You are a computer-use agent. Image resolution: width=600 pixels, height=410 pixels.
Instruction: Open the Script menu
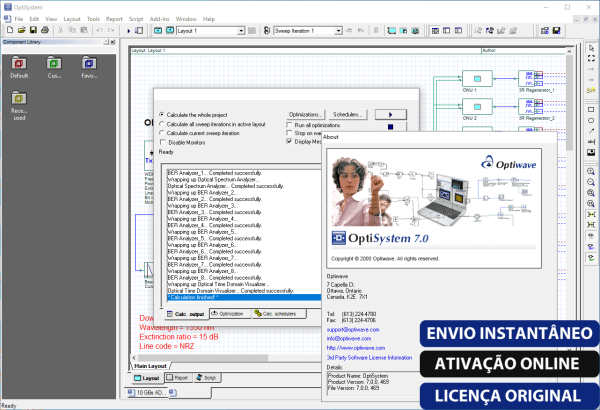136,19
